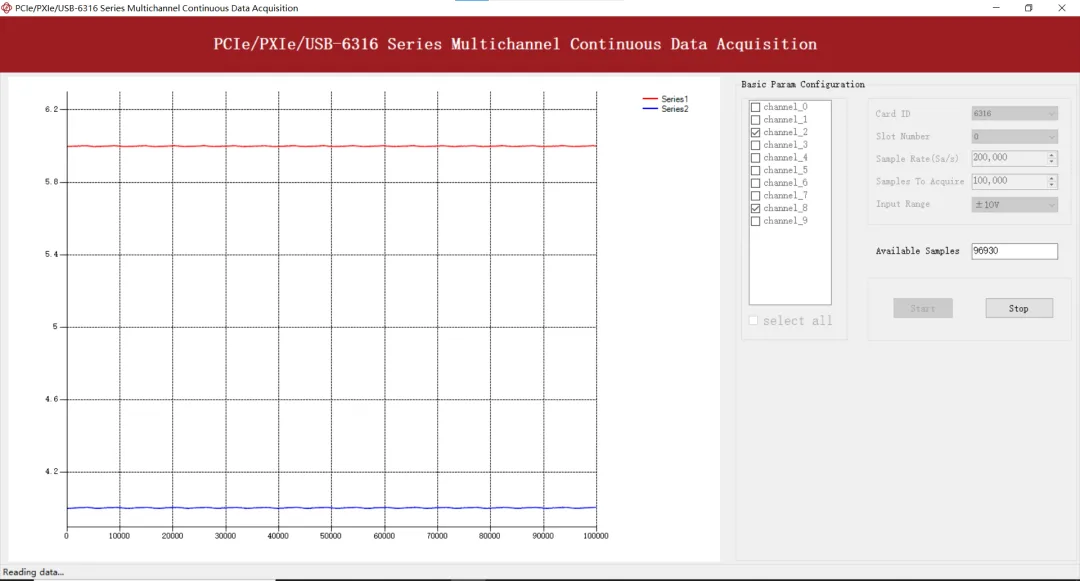
Task: Click the 5.4 y-axis label
Action: pyautogui.click(x=51, y=255)
